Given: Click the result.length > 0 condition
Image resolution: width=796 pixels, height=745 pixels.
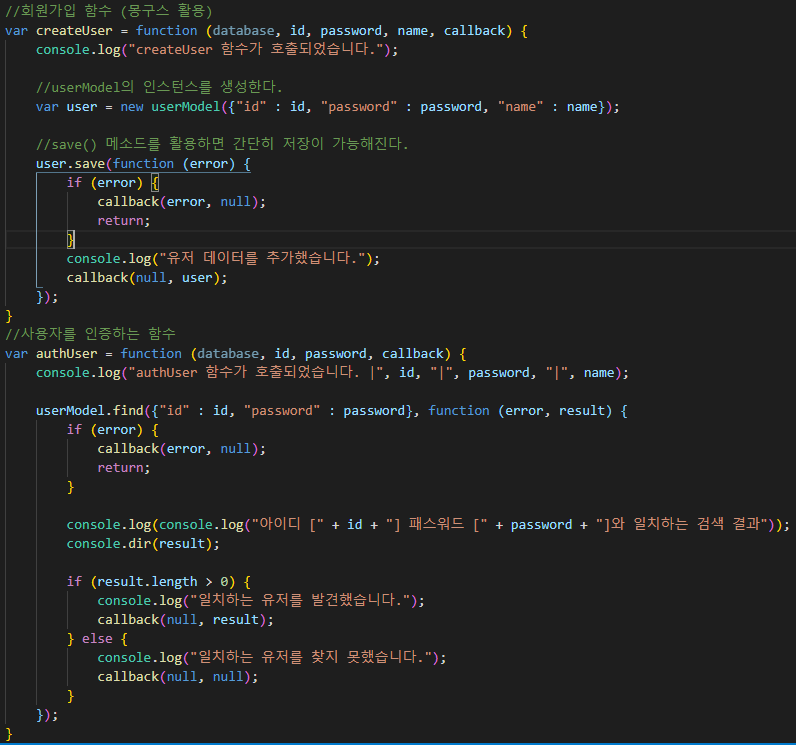Looking at the screenshot, I should pos(162,582).
